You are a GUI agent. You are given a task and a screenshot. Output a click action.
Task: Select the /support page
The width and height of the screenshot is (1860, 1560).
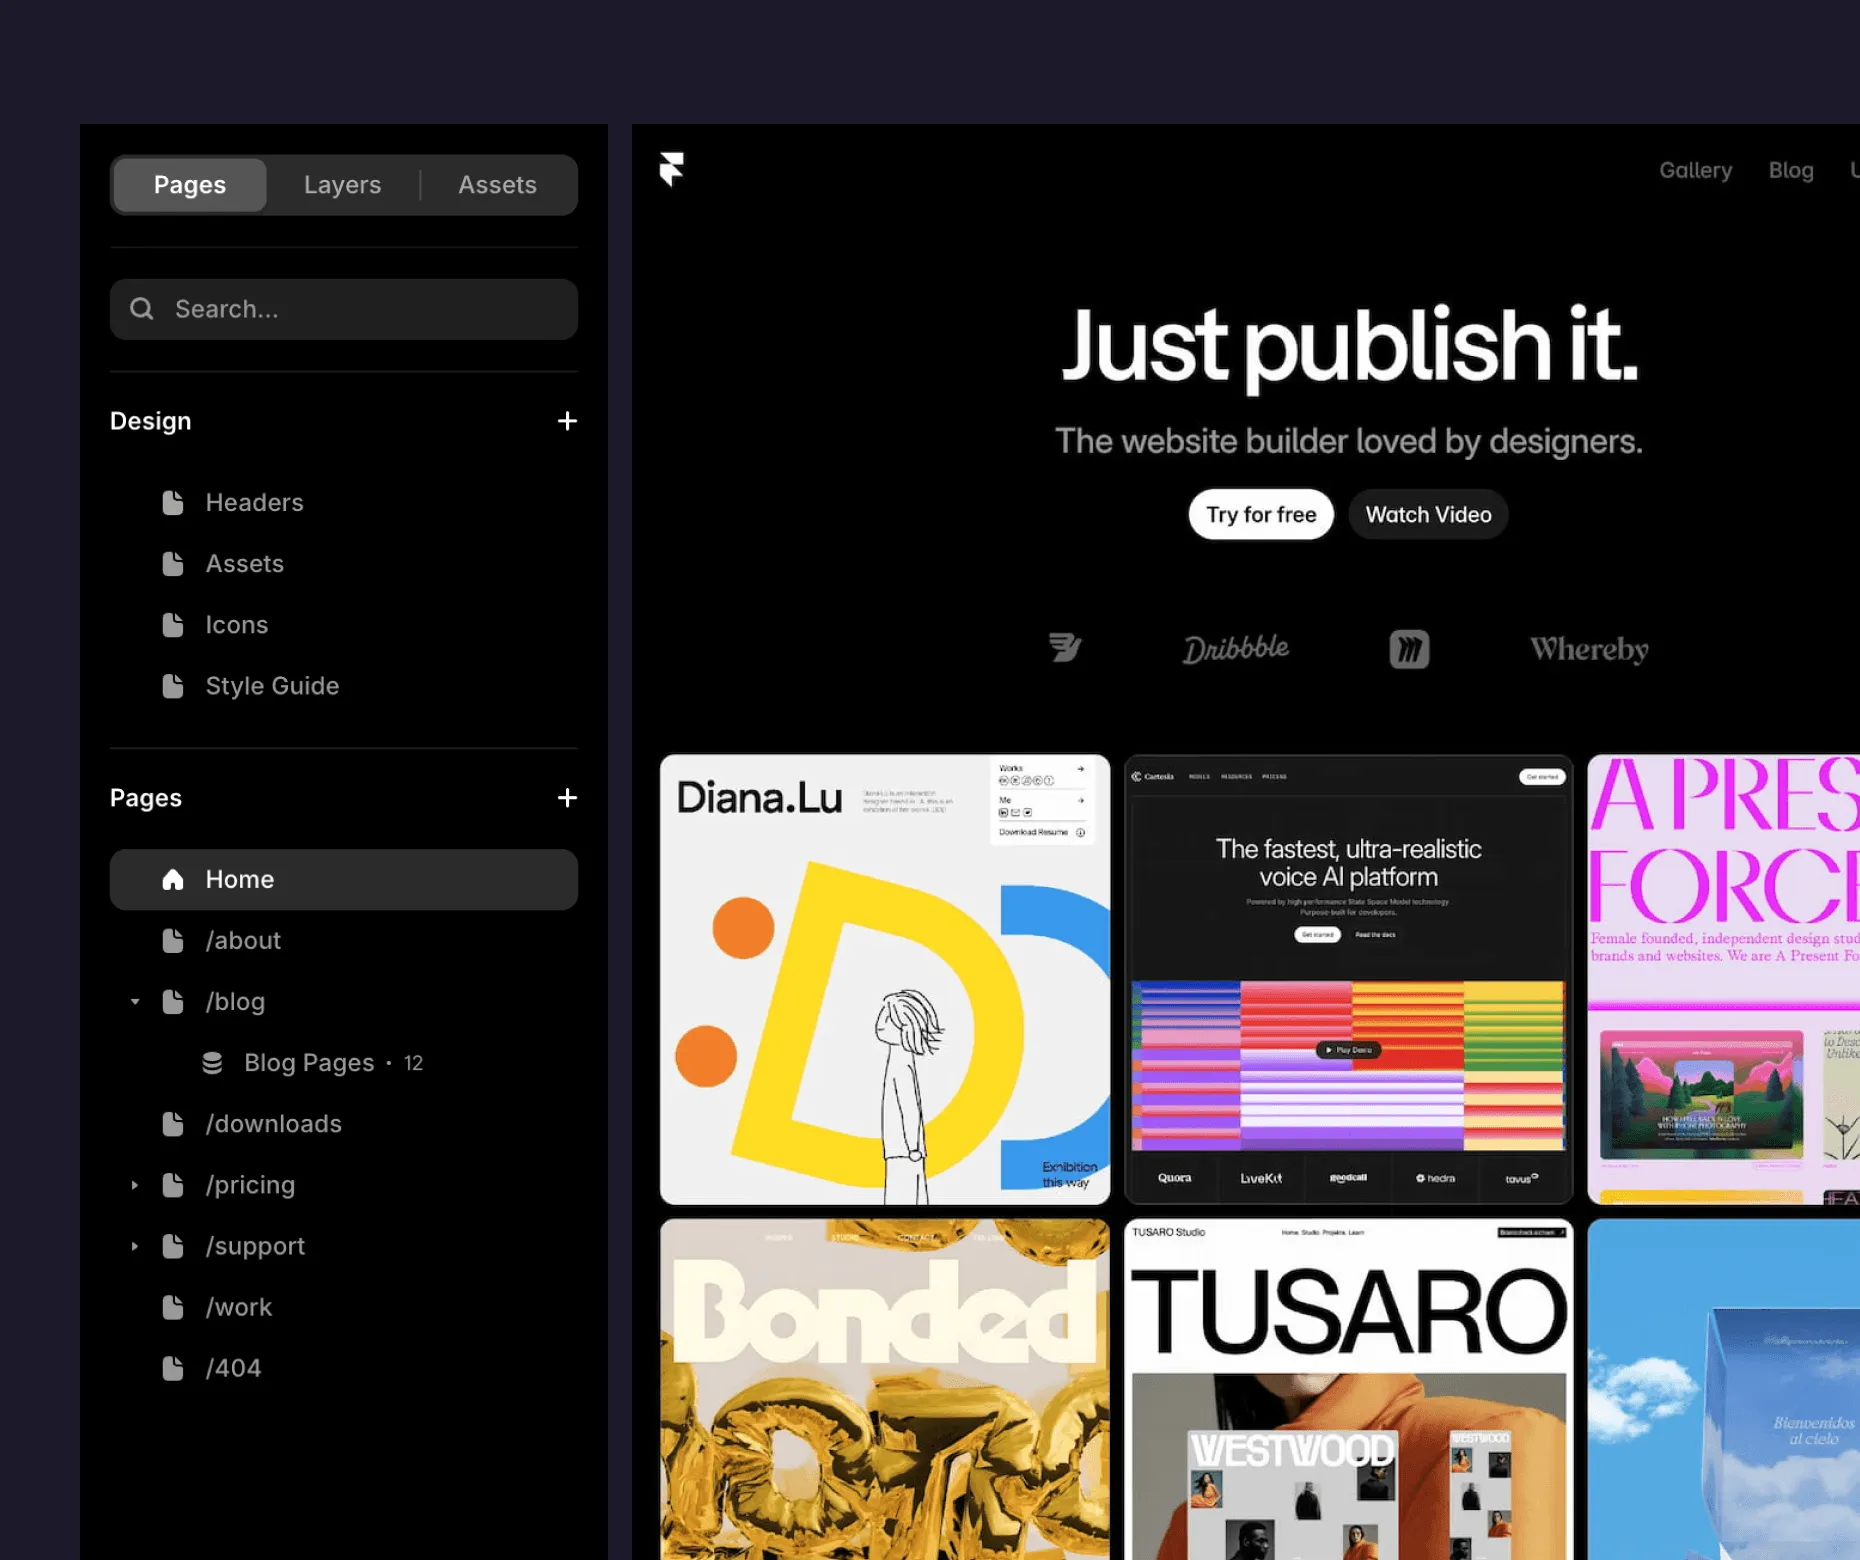point(344,1246)
